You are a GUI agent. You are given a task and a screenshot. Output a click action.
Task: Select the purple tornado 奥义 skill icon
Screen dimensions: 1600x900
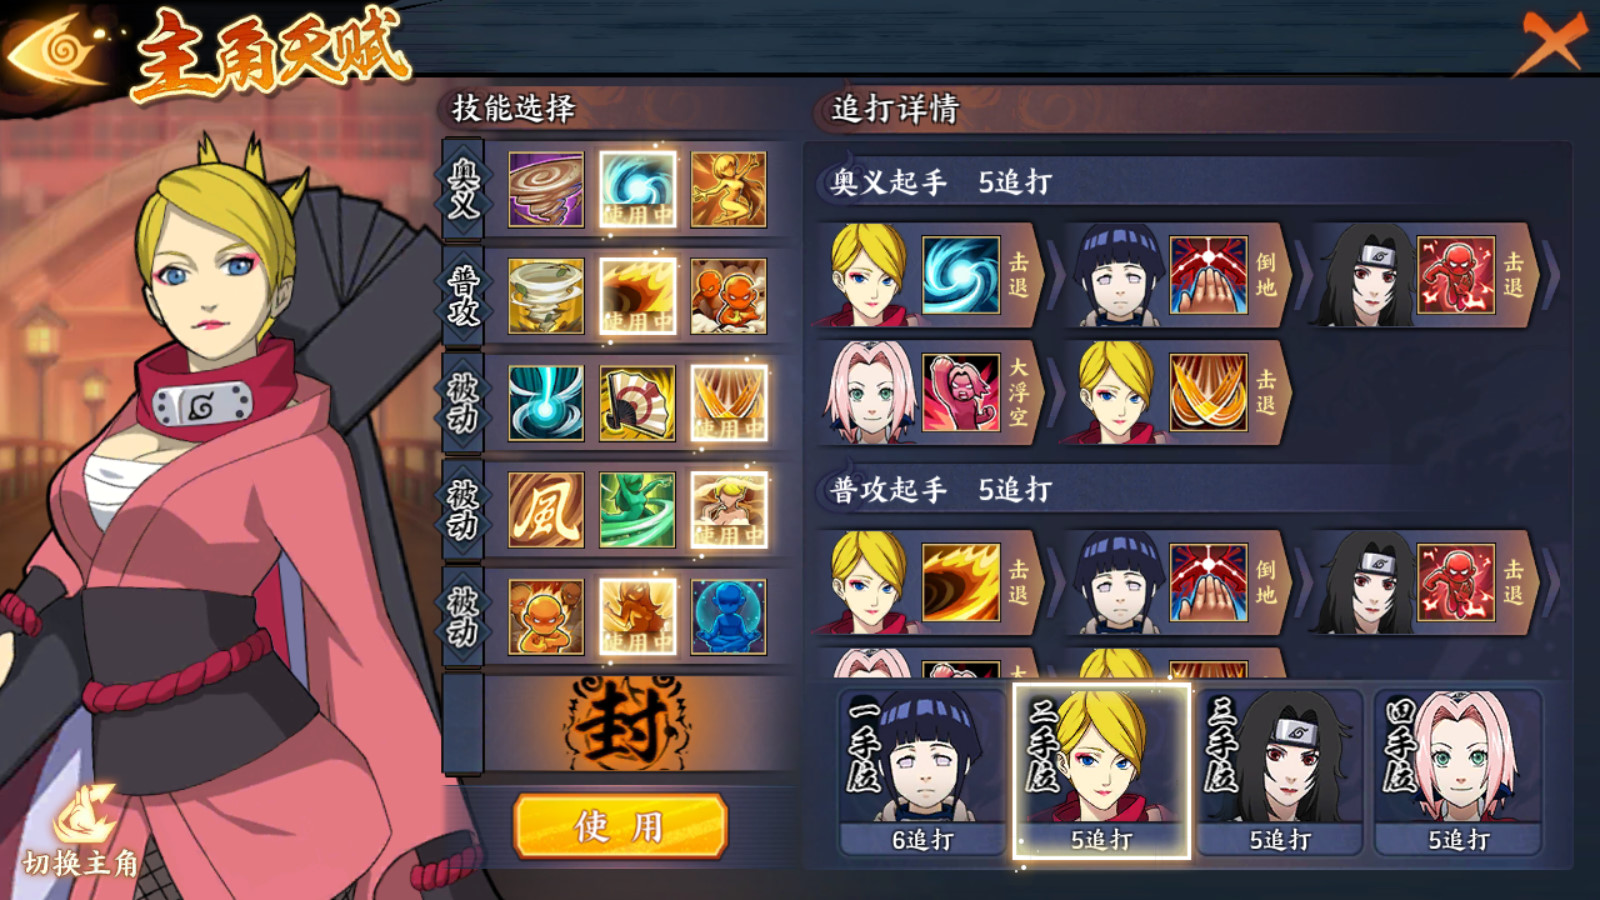546,190
